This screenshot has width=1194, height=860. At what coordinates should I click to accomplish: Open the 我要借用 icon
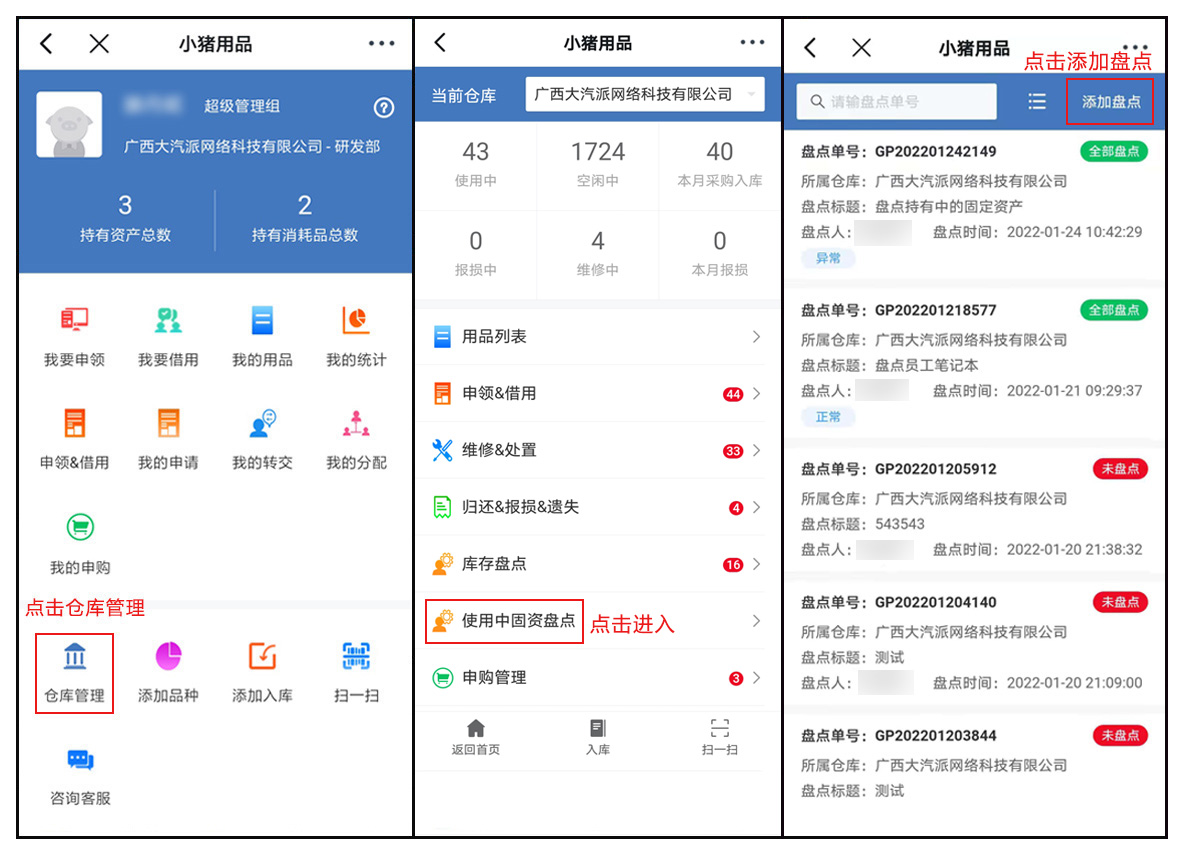[x=168, y=320]
